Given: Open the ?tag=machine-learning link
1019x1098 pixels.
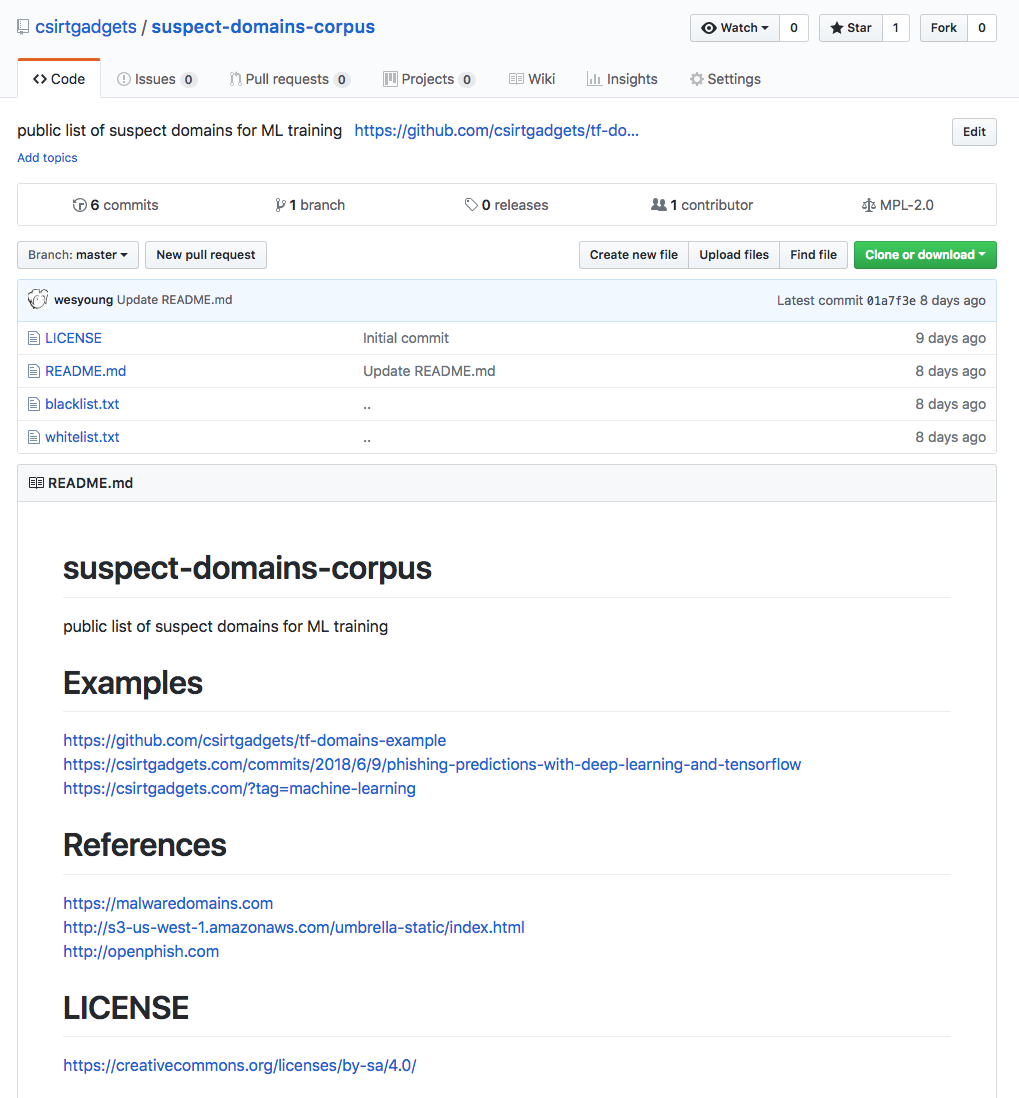Looking at the screenshot, I should tap(240, 788).
